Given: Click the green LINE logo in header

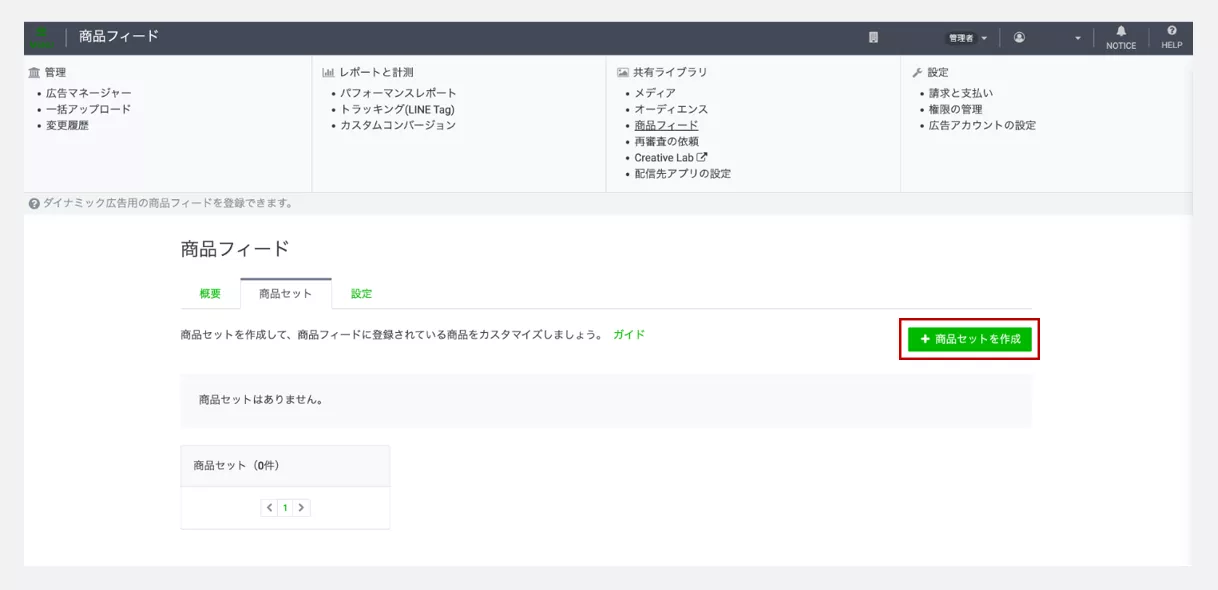Looking at the screenshot, I should point(42,38).
